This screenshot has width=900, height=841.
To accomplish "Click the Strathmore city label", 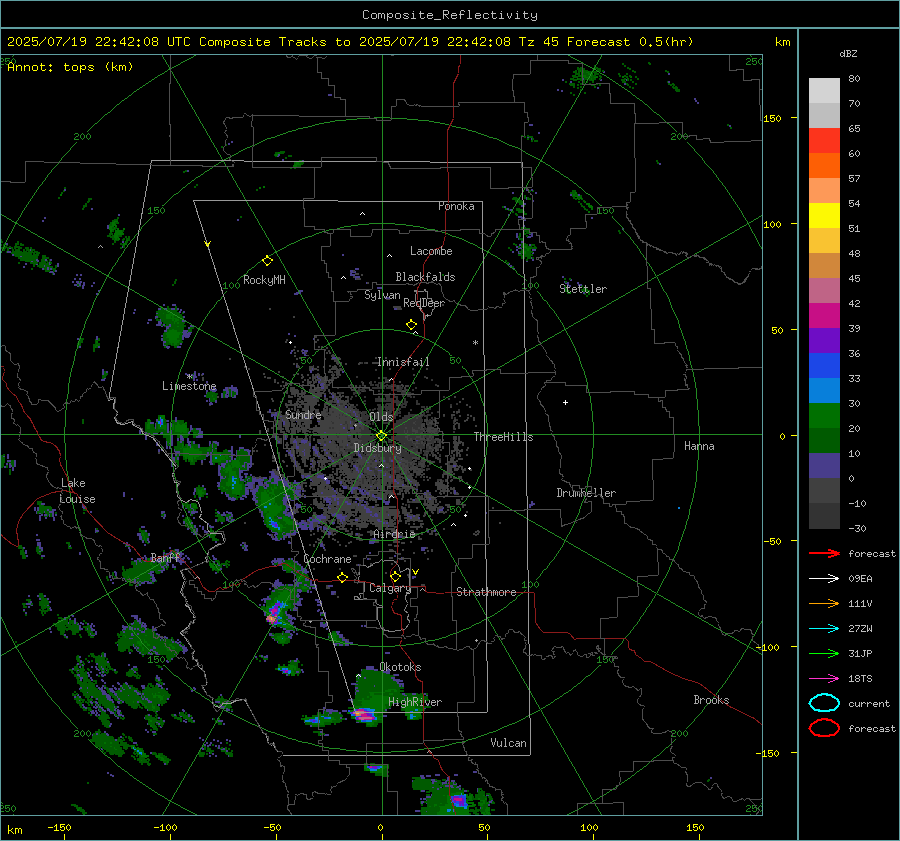I will pos(486,592).
